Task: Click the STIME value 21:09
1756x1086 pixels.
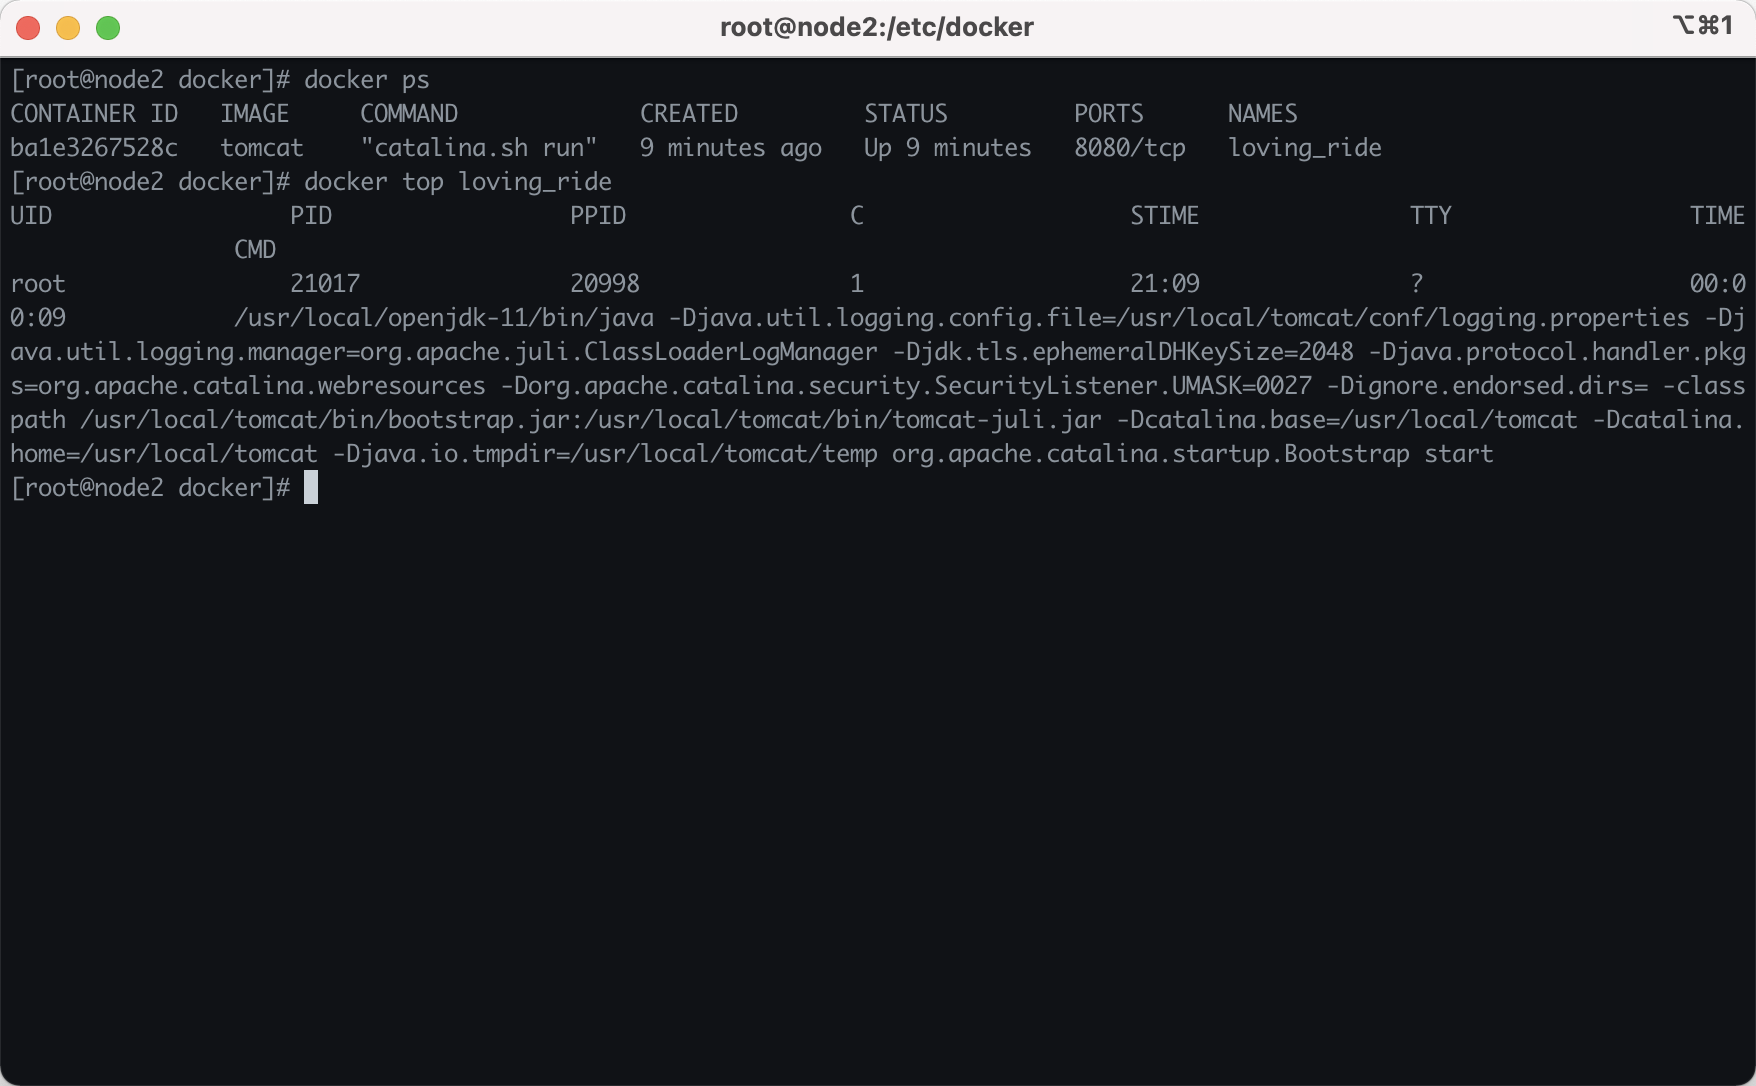Action: 1164,284
